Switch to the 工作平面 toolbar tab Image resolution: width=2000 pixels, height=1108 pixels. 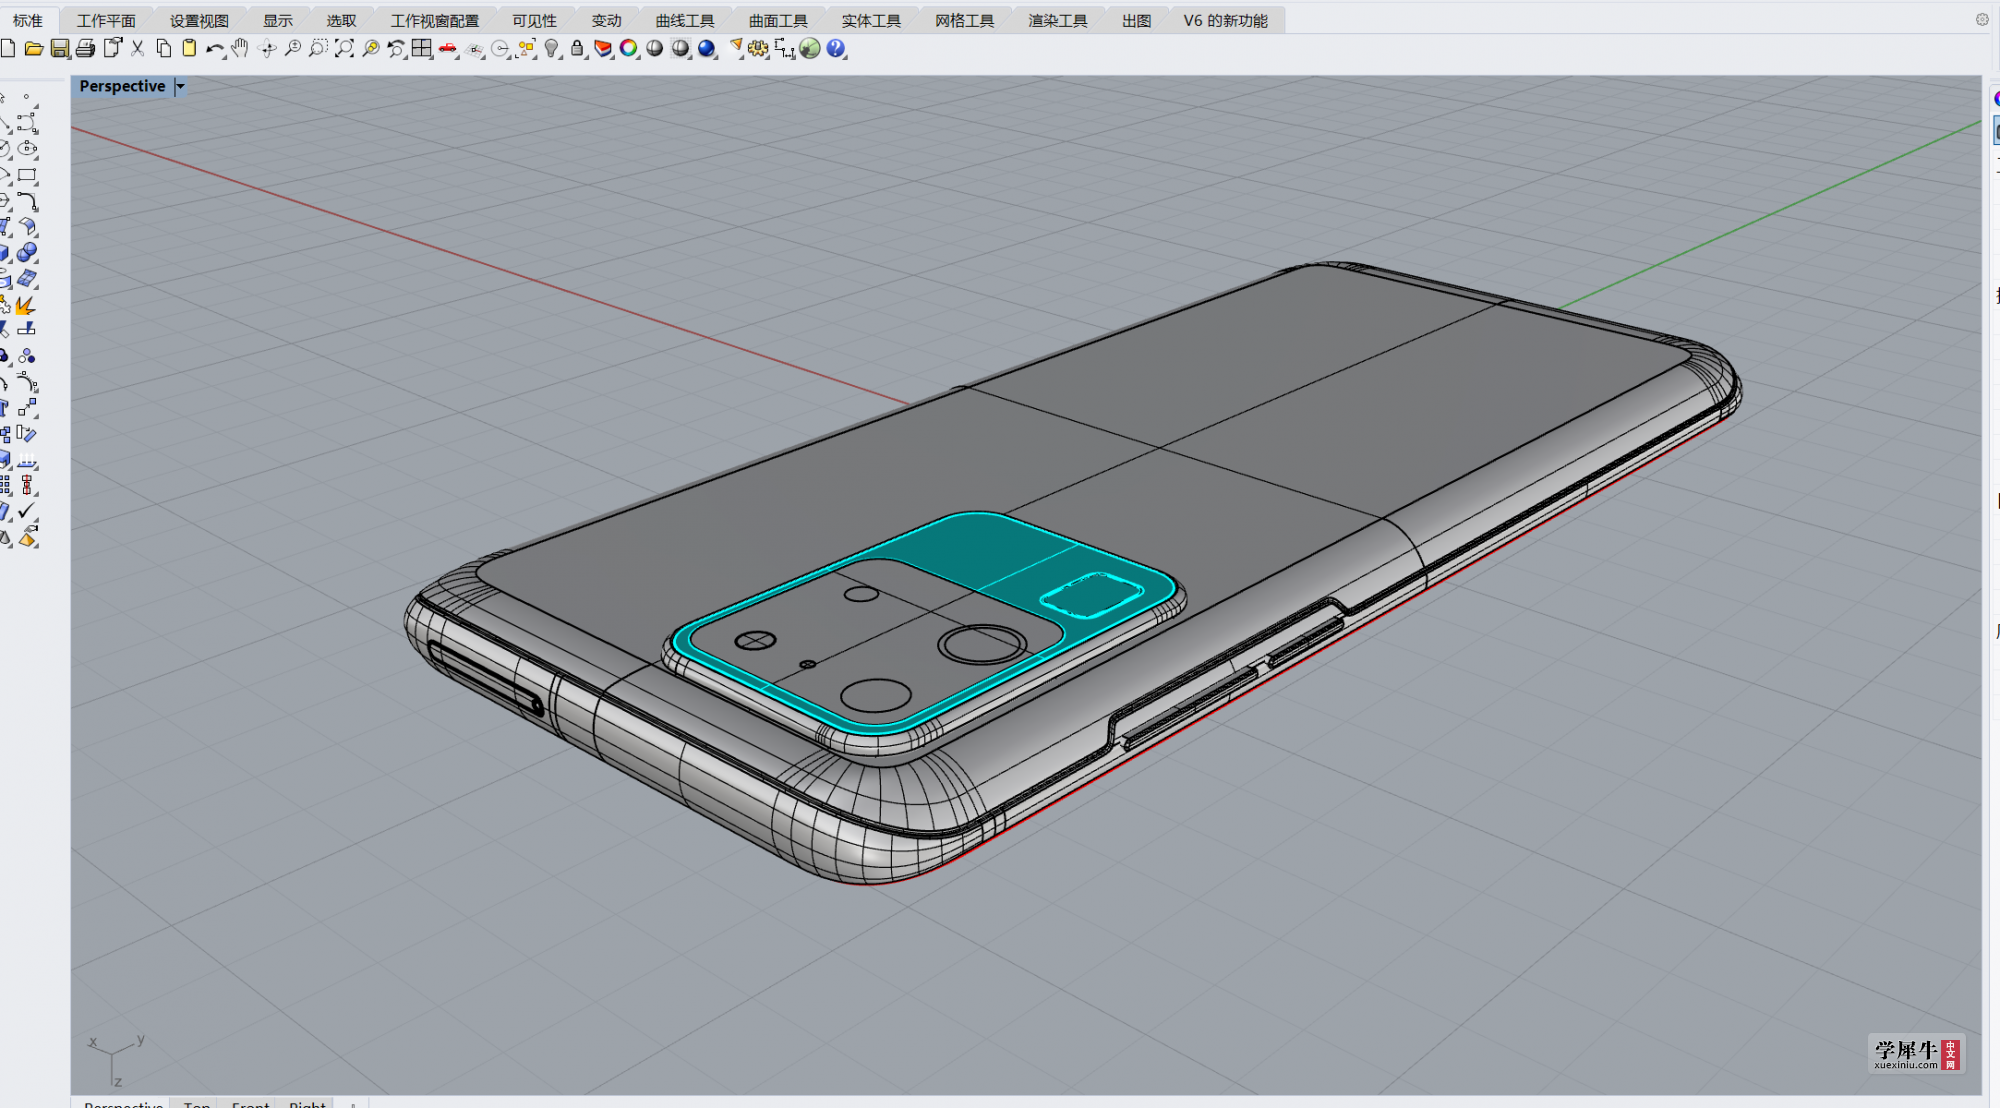point(106,20)
